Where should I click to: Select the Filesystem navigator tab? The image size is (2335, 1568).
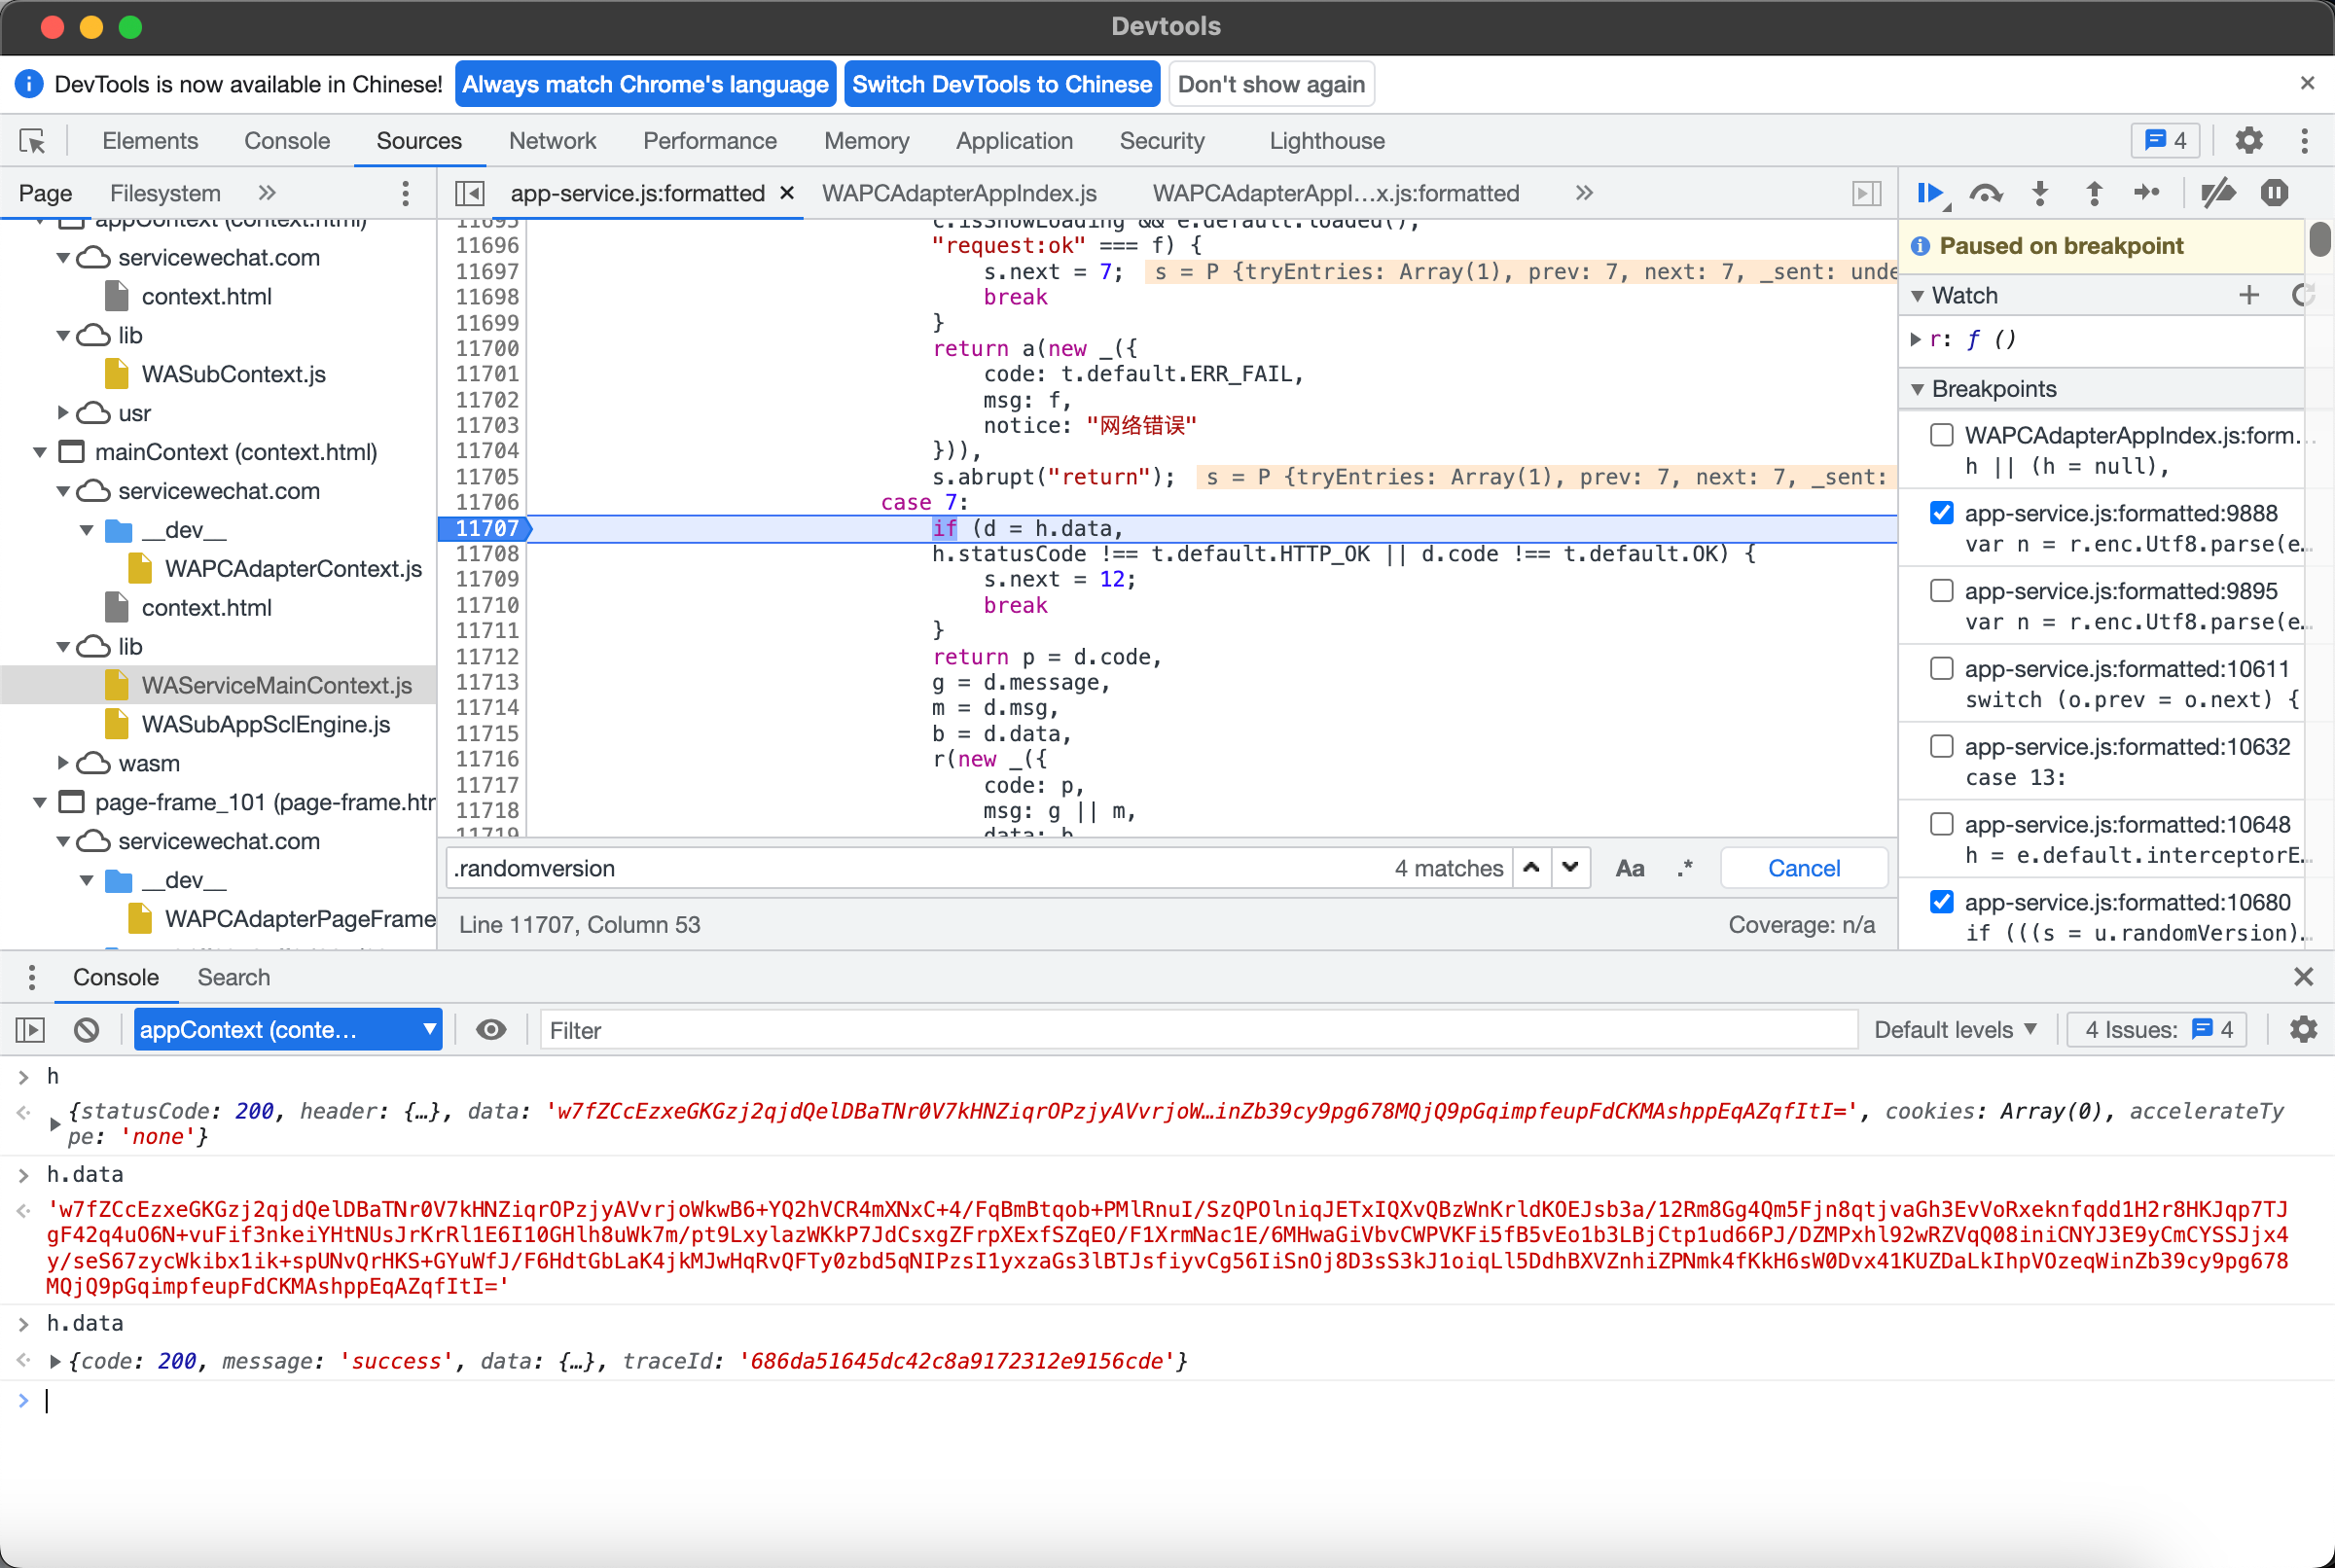coord(165,193)
